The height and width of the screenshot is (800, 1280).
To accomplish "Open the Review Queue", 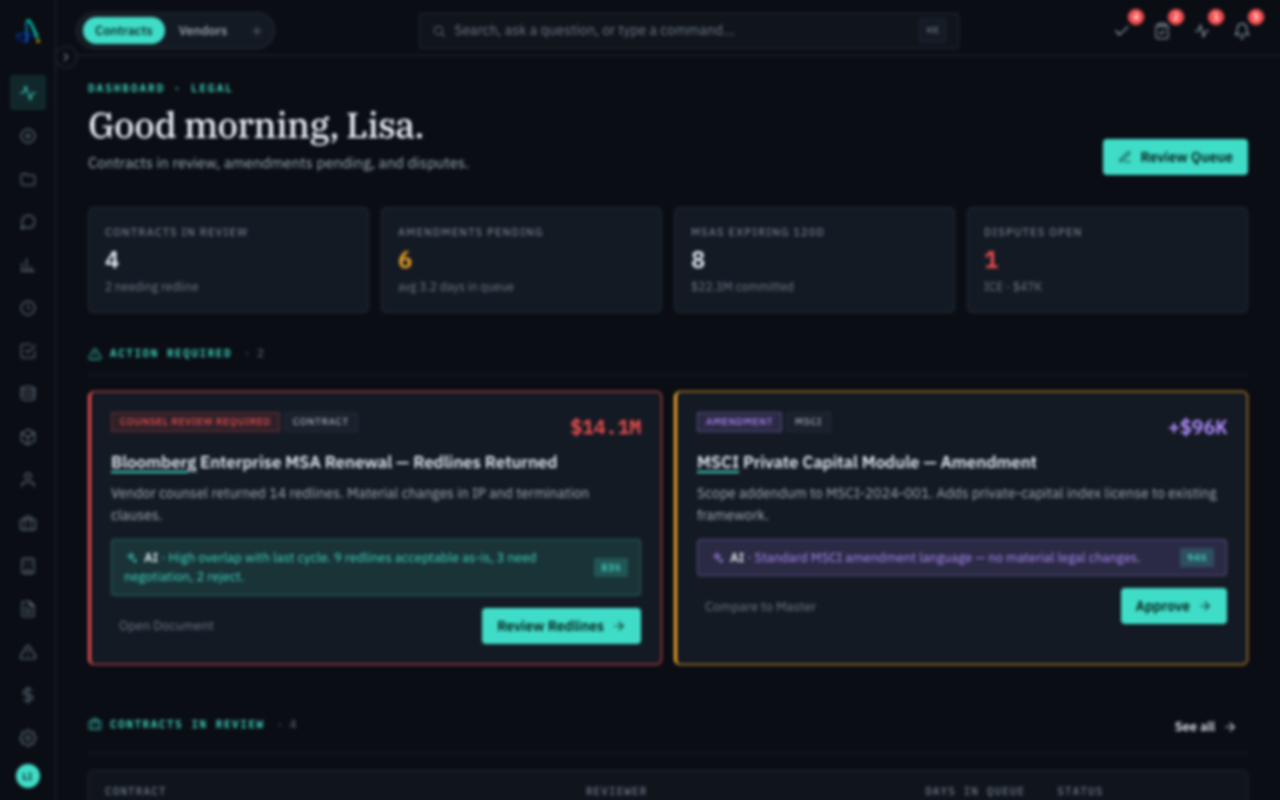I will (1175, 157).
